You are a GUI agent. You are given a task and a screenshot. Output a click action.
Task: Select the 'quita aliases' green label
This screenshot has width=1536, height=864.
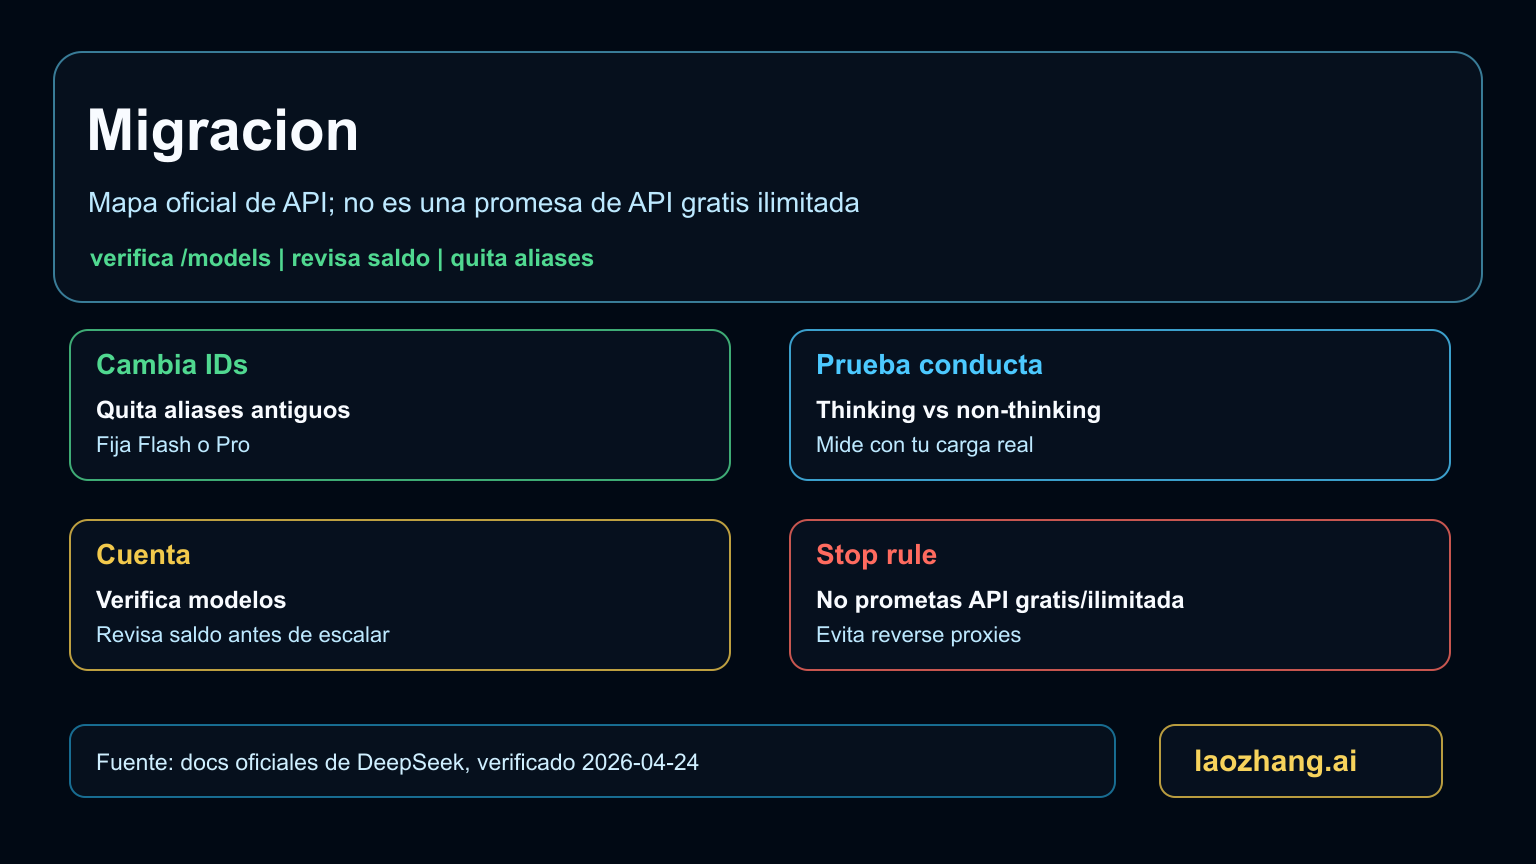(522, 257)
